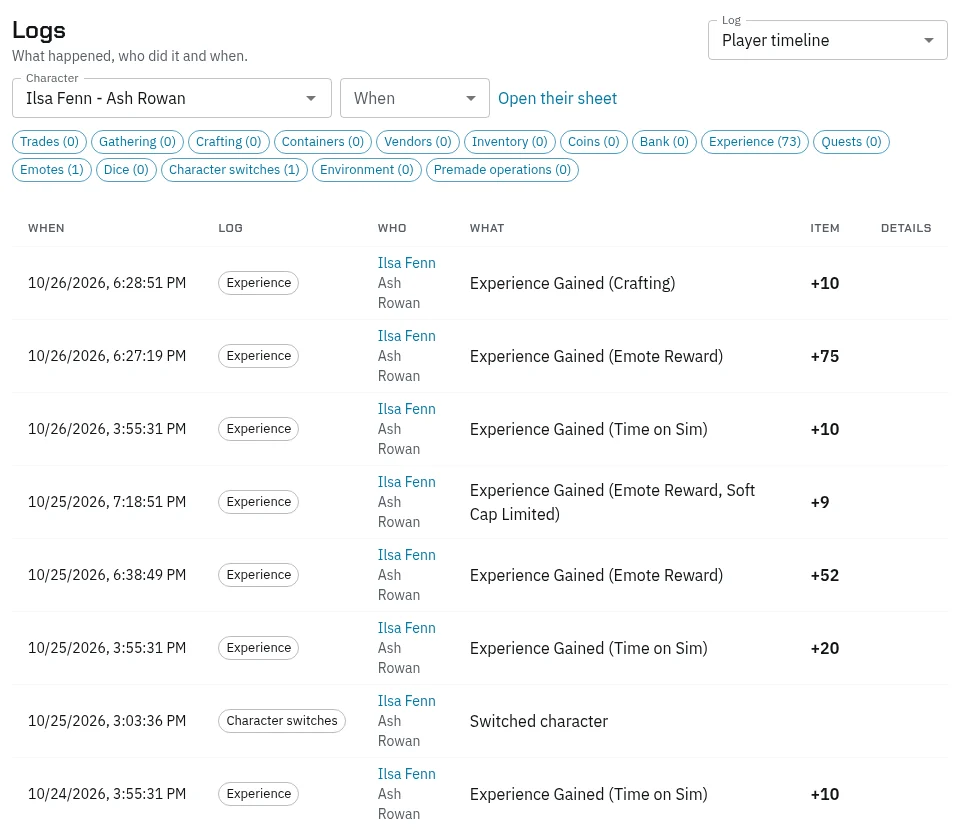960x830 pixels.
Task: Click the Character switches tag in the 3:03:36 PM row
Action: click(282, 721)
